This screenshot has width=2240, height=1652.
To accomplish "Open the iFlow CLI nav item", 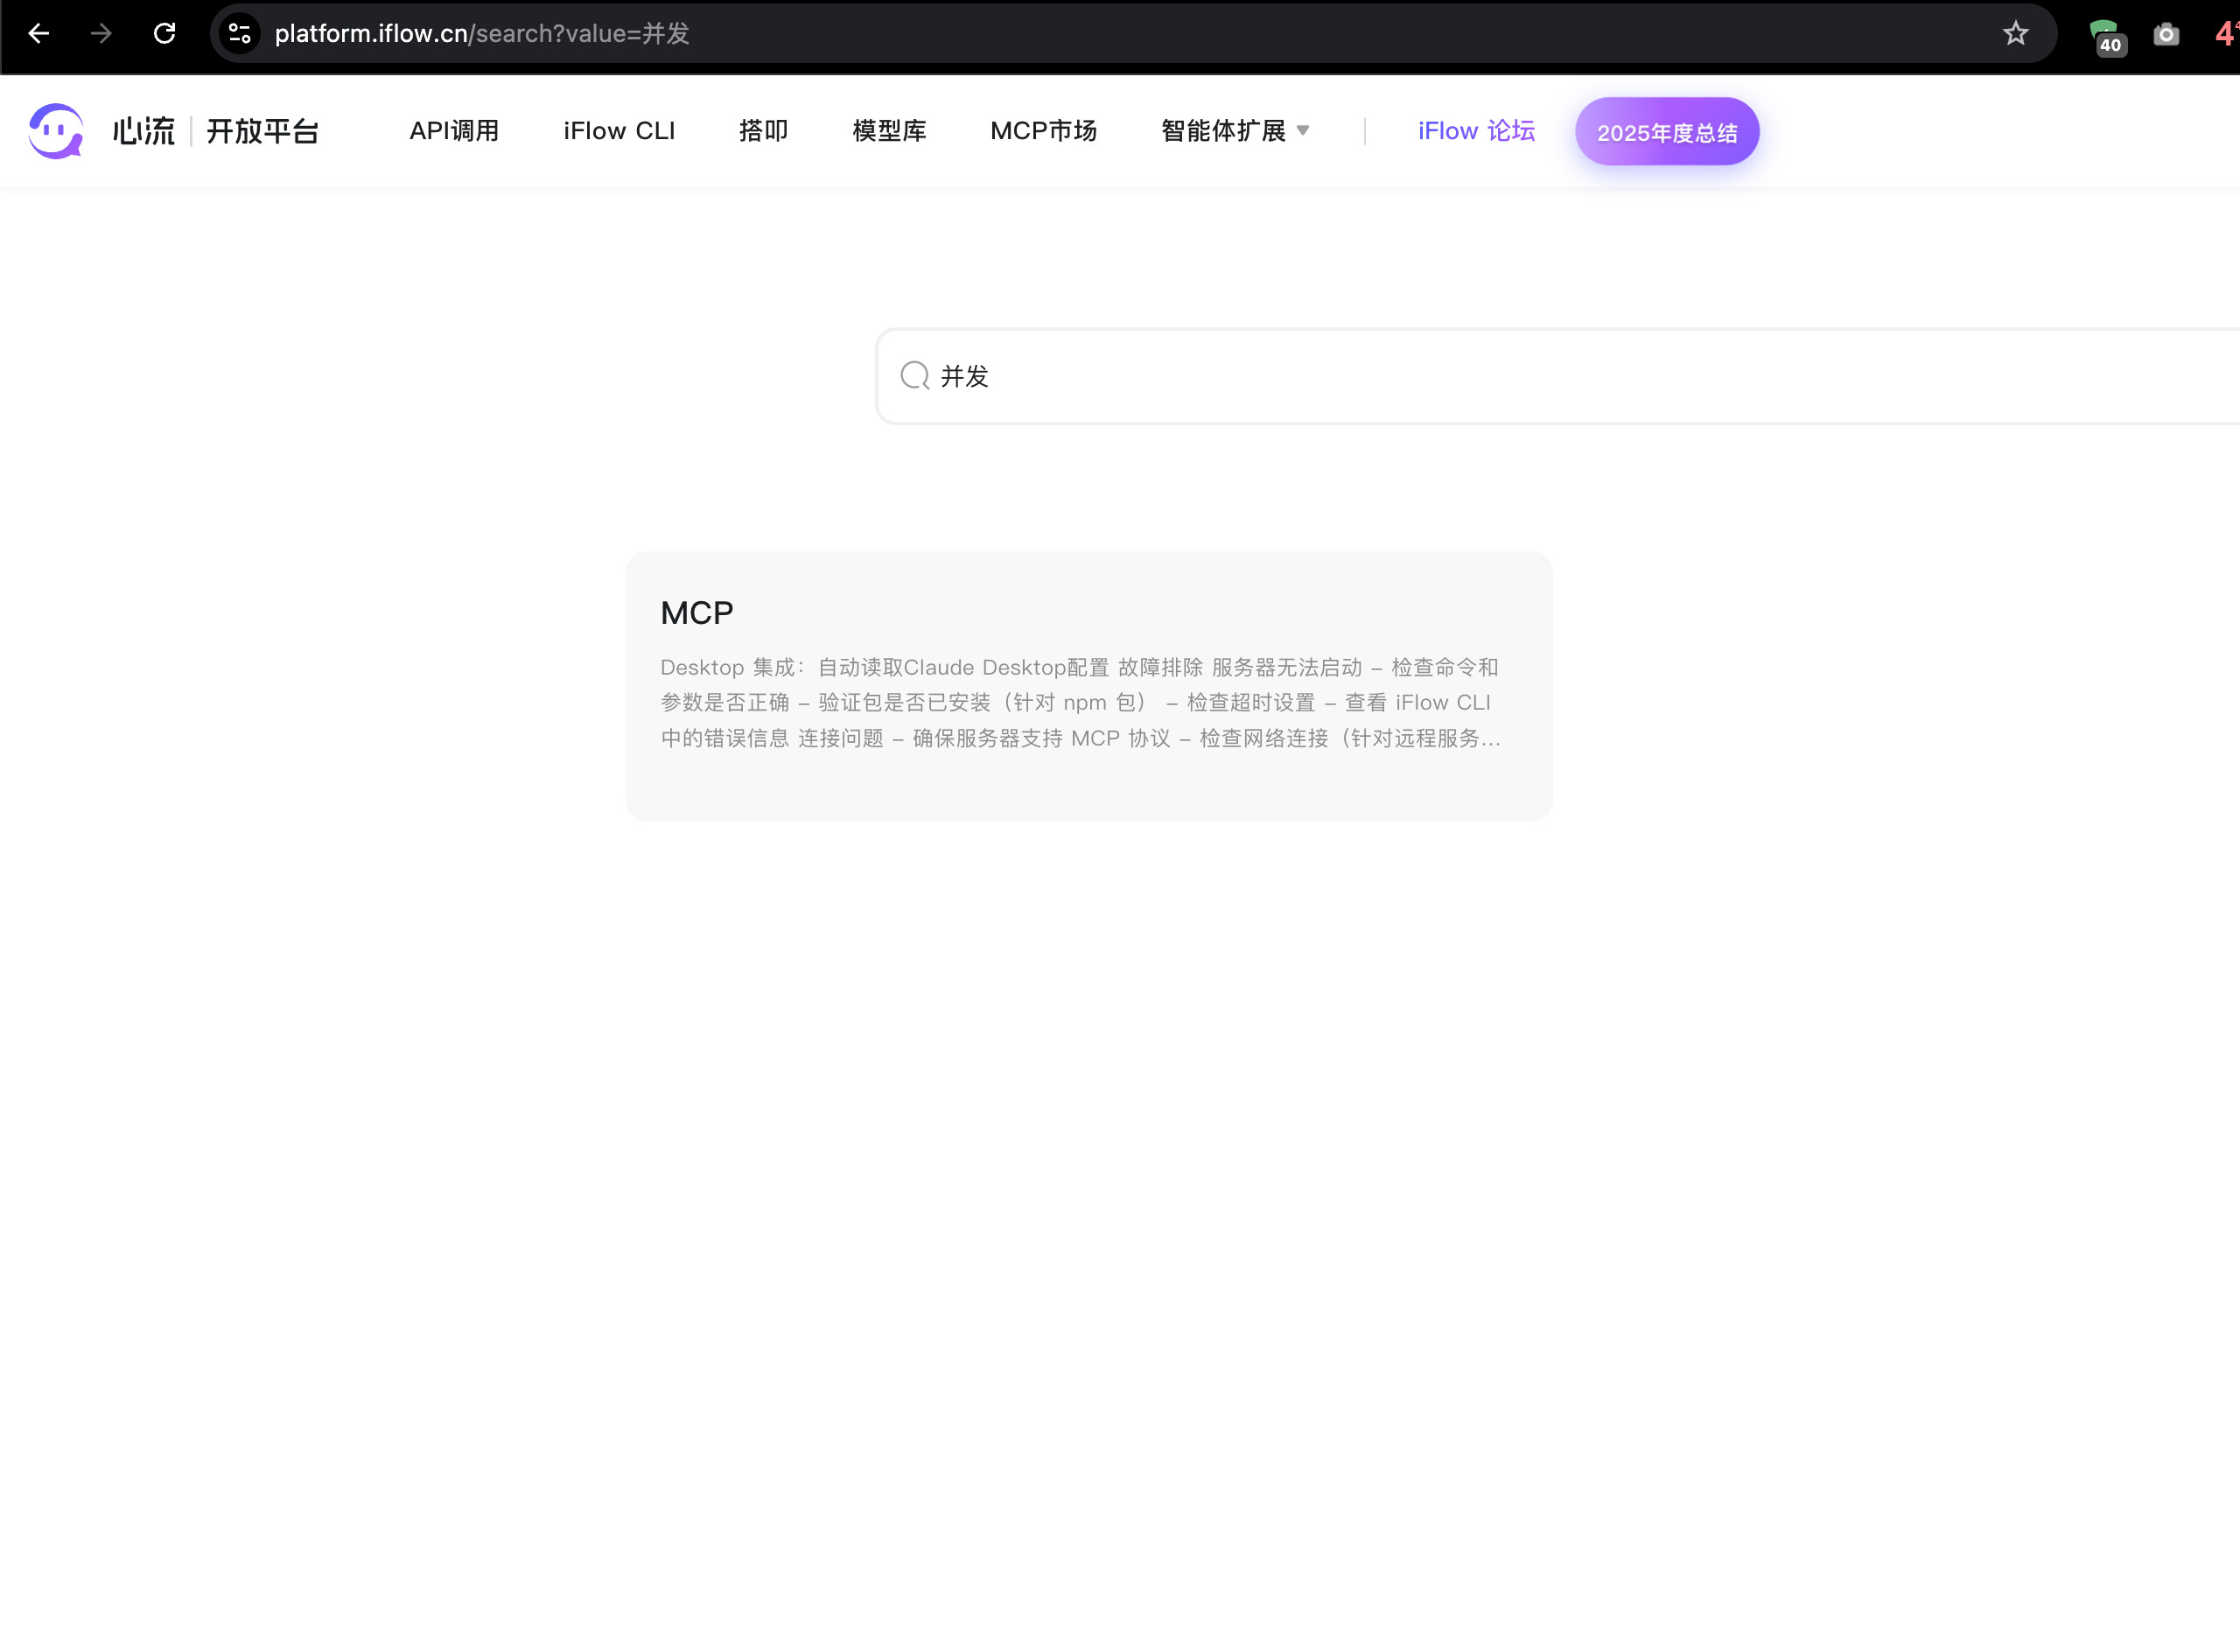I will pos(619,131).
